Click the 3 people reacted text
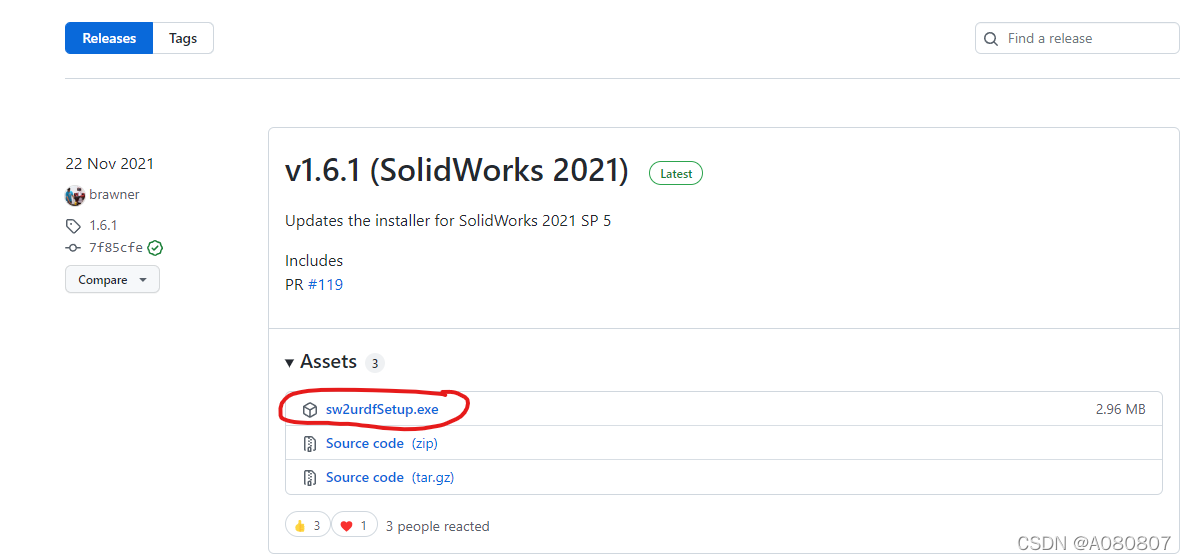 click(437, 526)
